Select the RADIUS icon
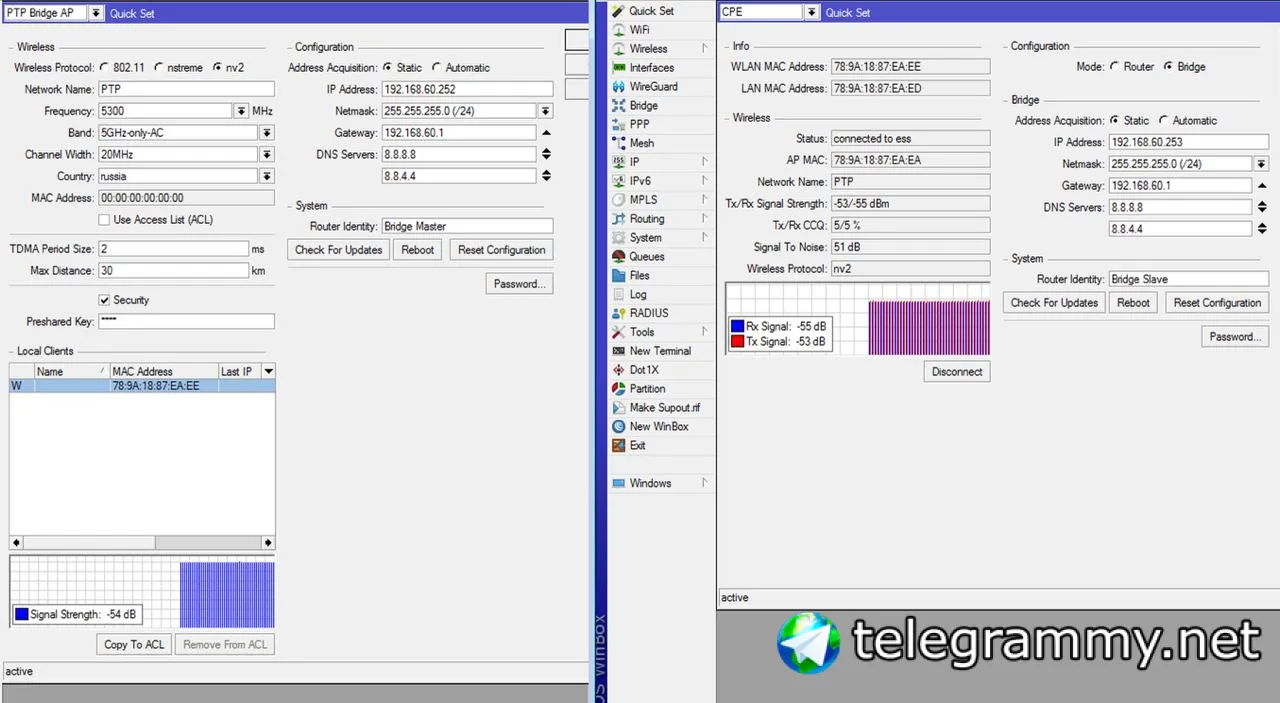 pyautogui.click(x=619, y=313)
